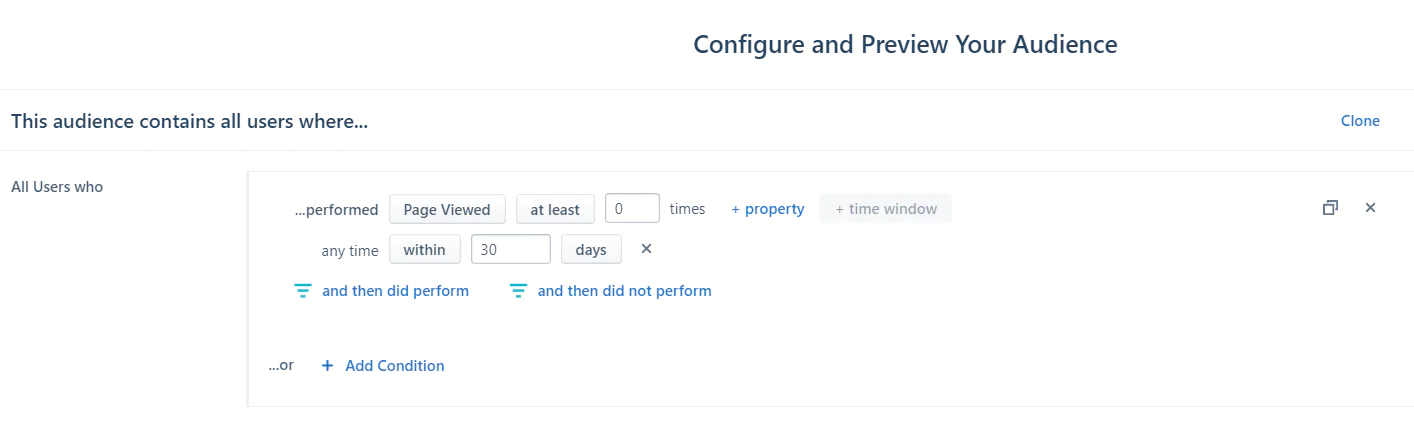This screenshot has height=426, width=1414.
Task: Click the plus icon before Add Condition
Action: pos(327,366)
